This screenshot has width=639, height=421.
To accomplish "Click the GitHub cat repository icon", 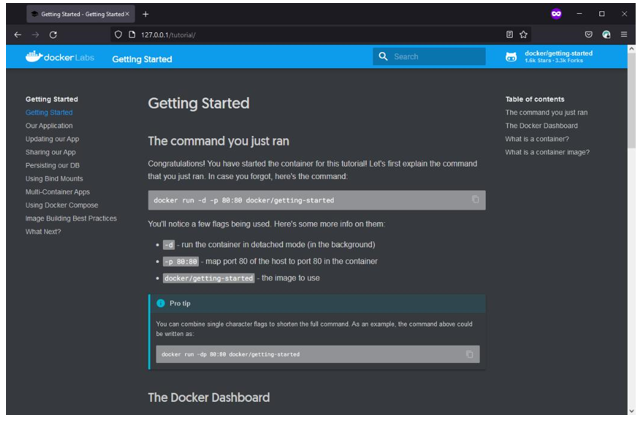I will click(x=511, y=57).
